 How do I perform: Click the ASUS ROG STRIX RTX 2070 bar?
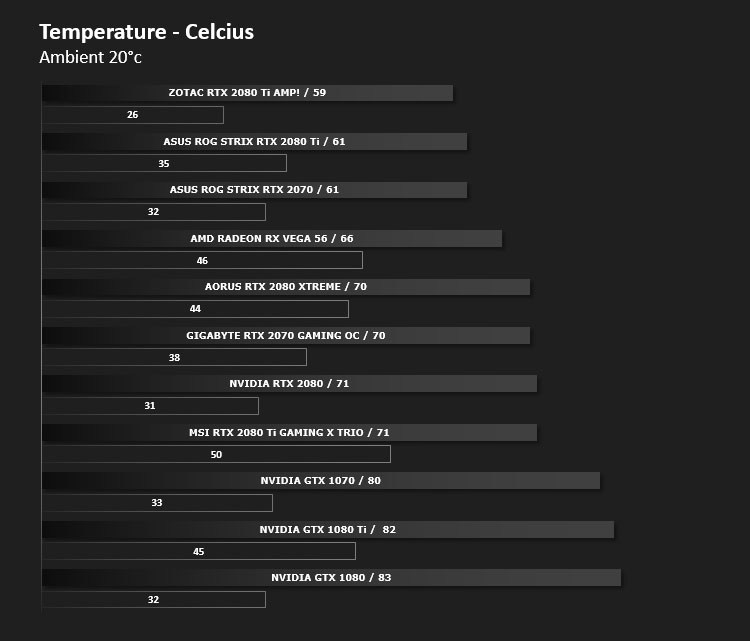point(254,190)
